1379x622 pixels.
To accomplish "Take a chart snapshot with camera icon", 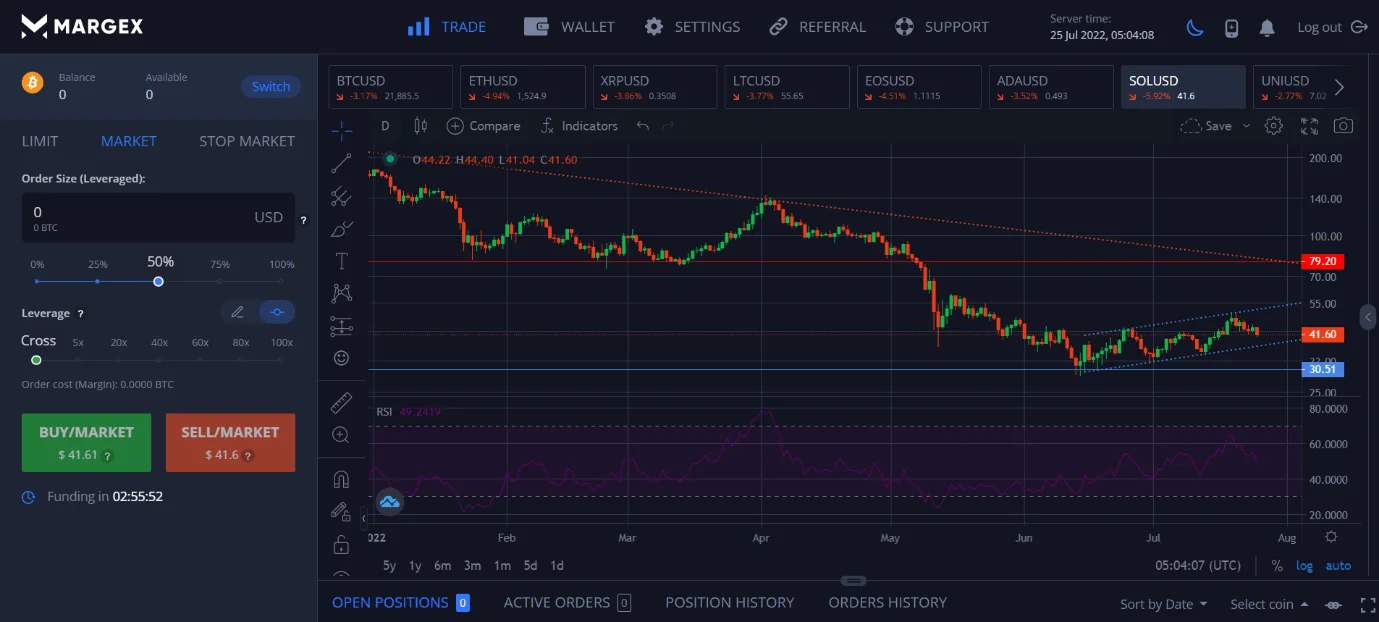I will (1343, 126).
